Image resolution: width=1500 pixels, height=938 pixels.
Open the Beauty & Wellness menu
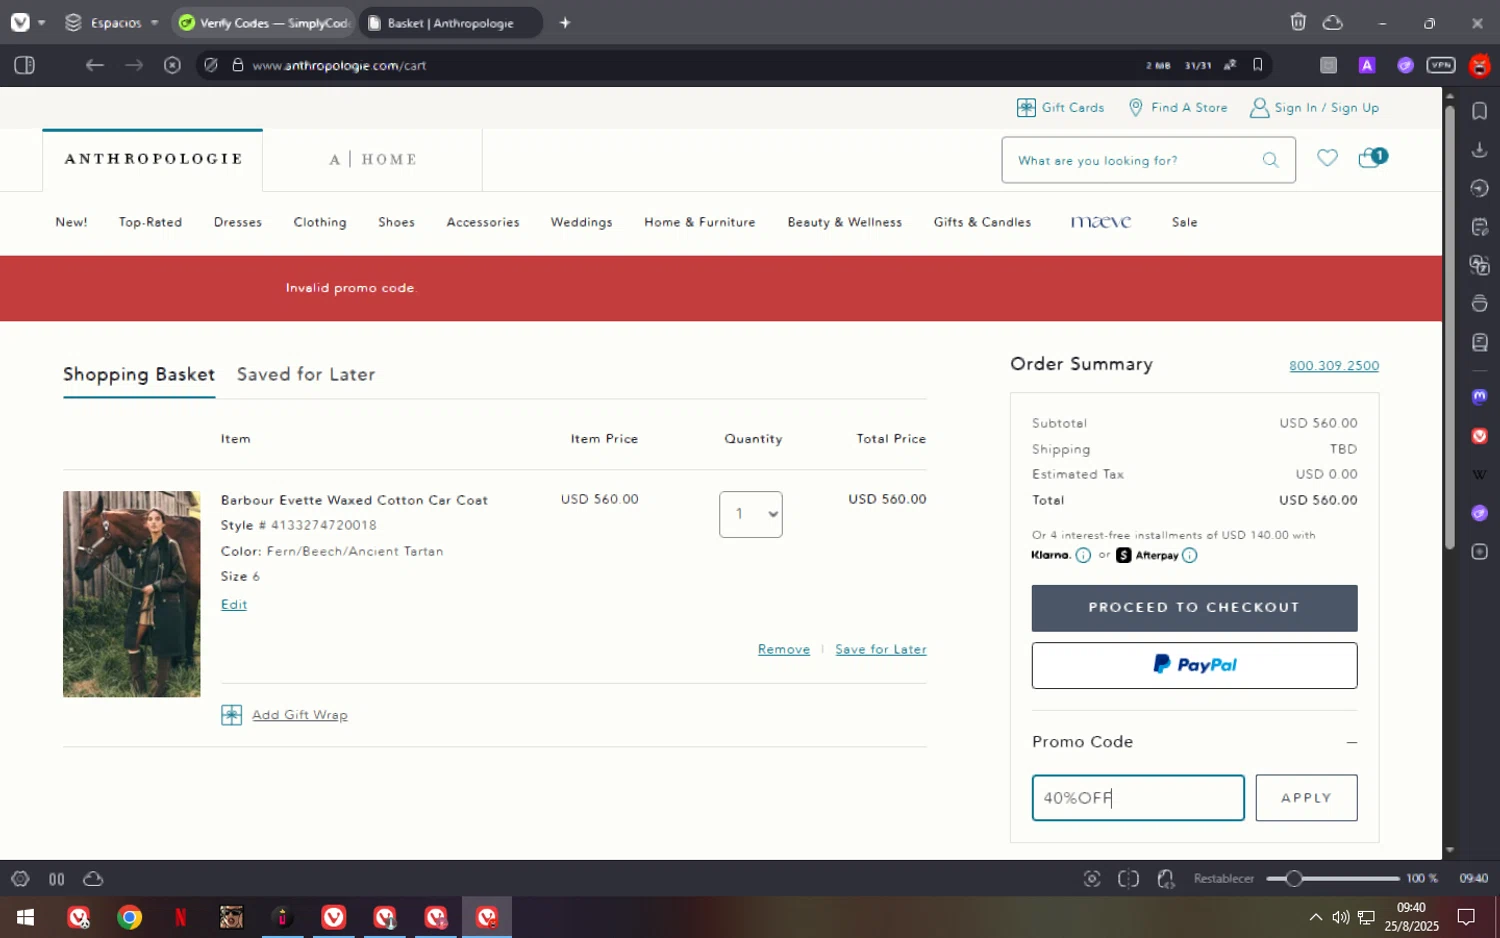(845, 222)
